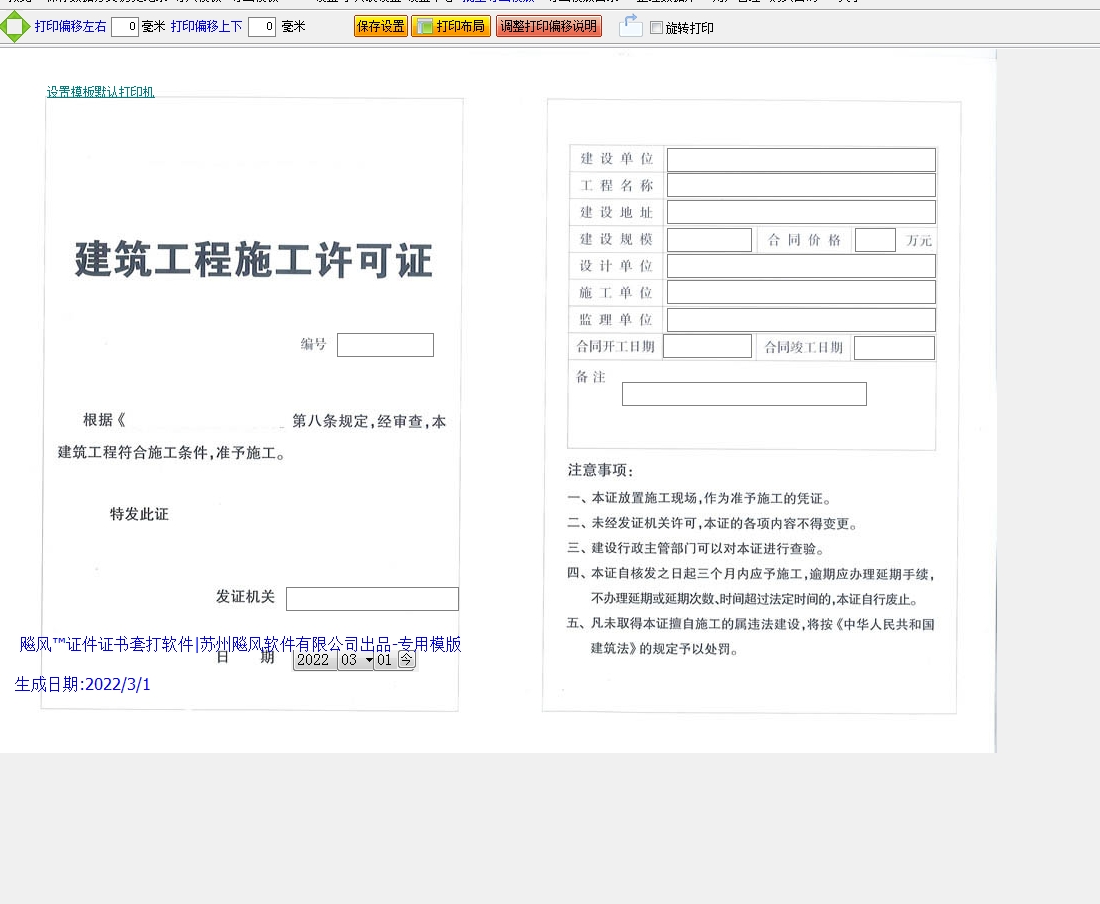
Task: Focus the 编号 certificate number field
Action: tap(385, 345)
